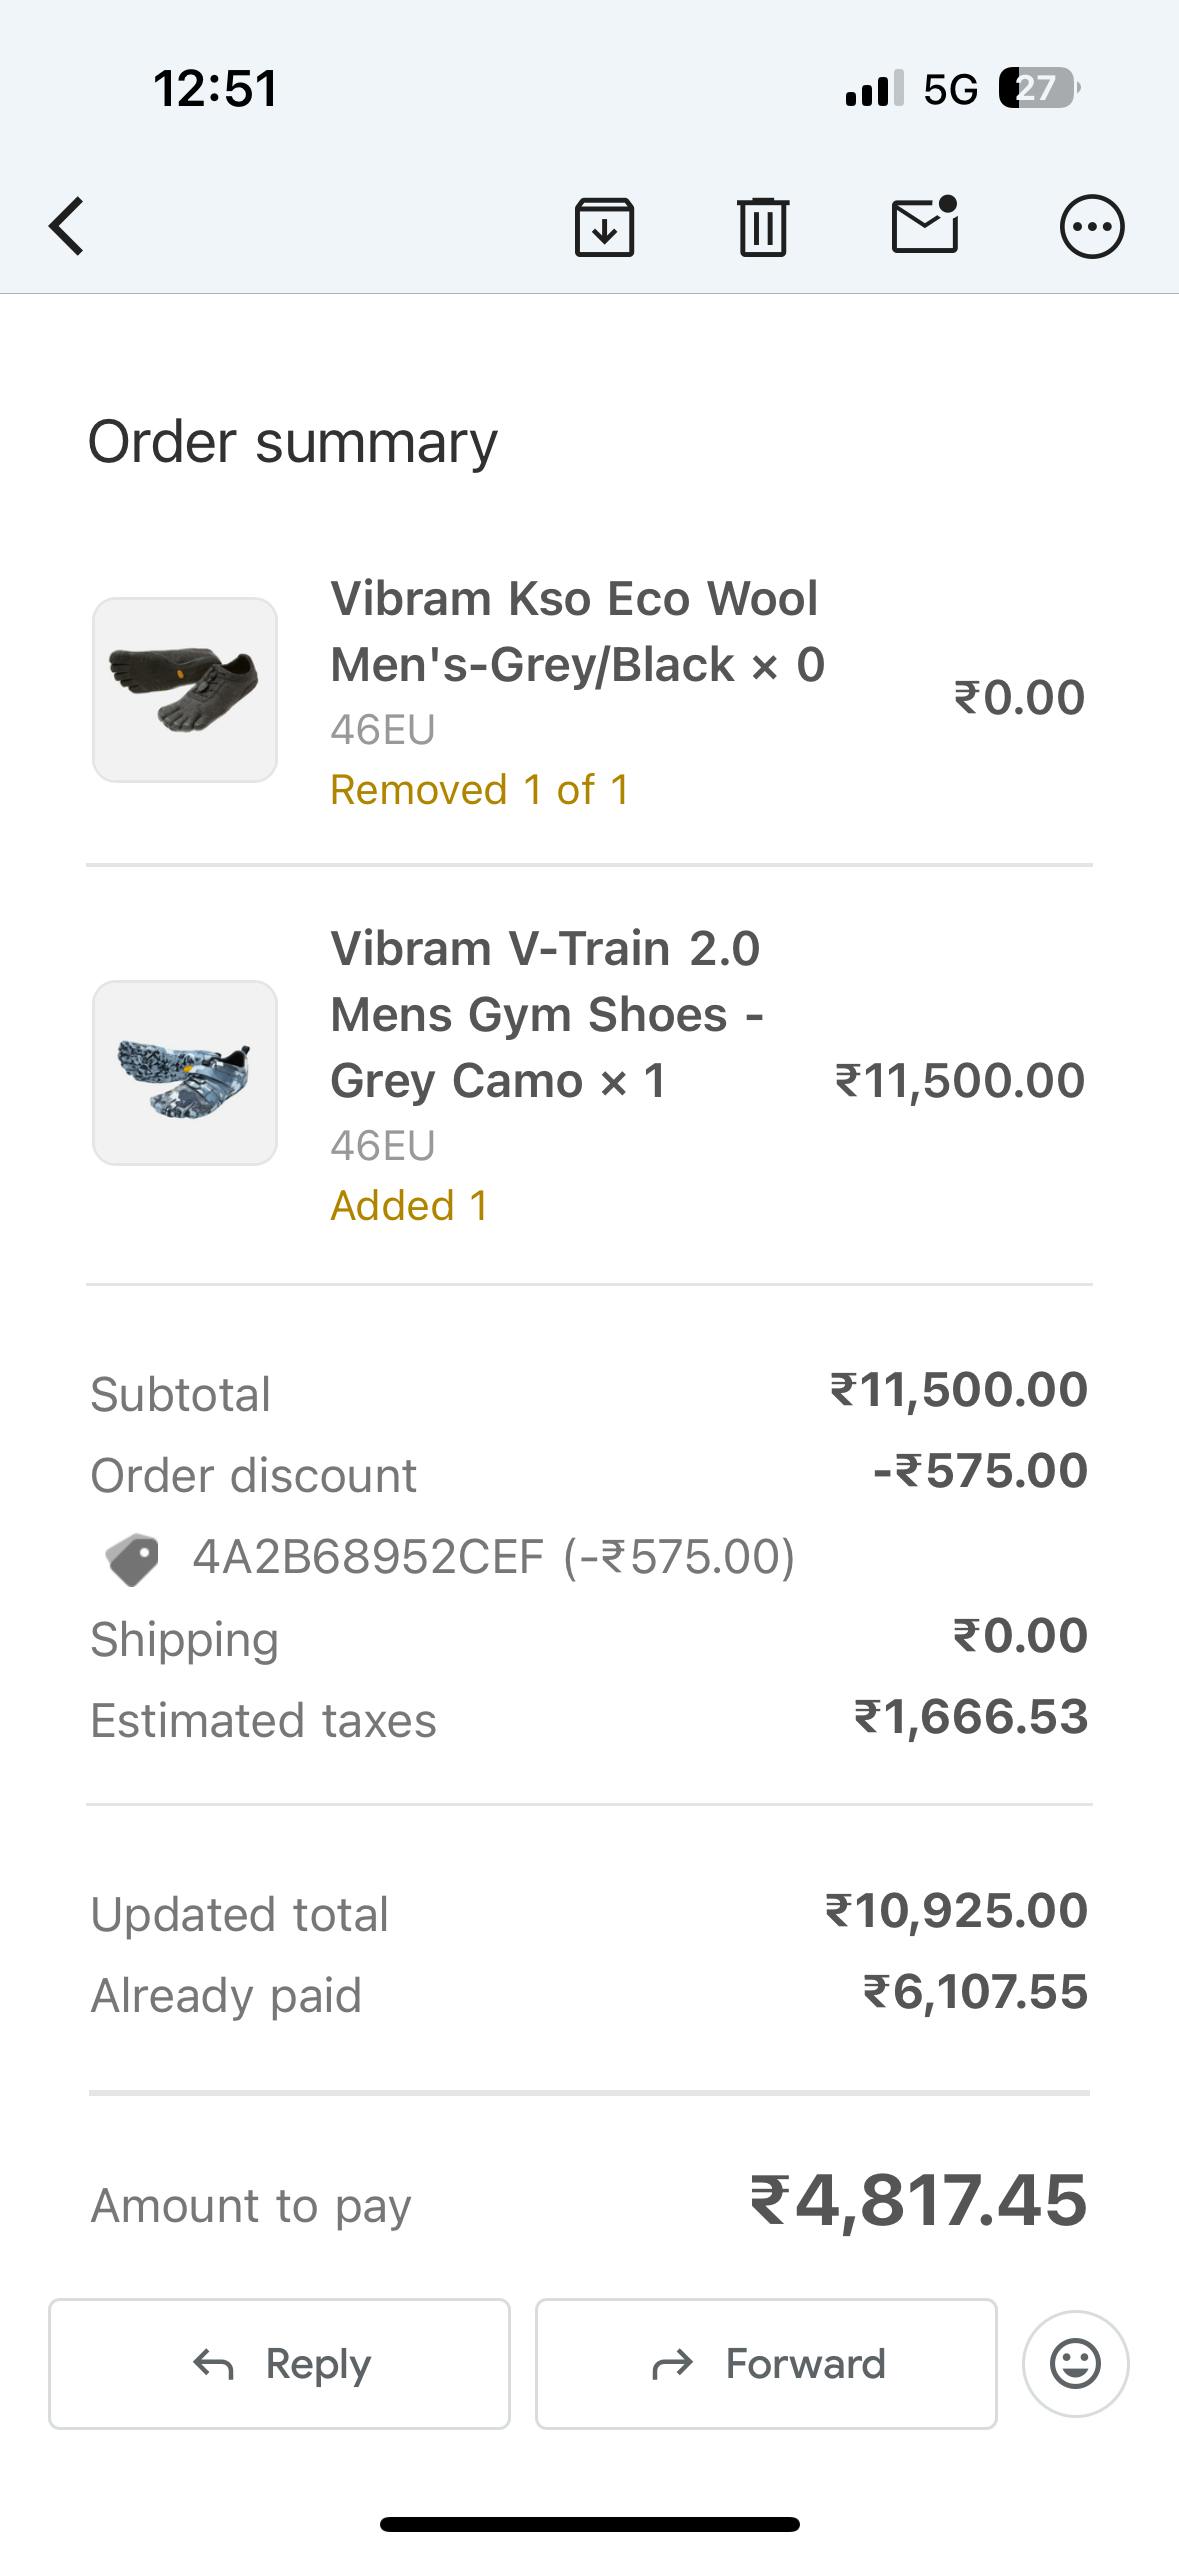Tap the back arrow icon
Screen dimensions: 1179x2556
pos(66,227)
